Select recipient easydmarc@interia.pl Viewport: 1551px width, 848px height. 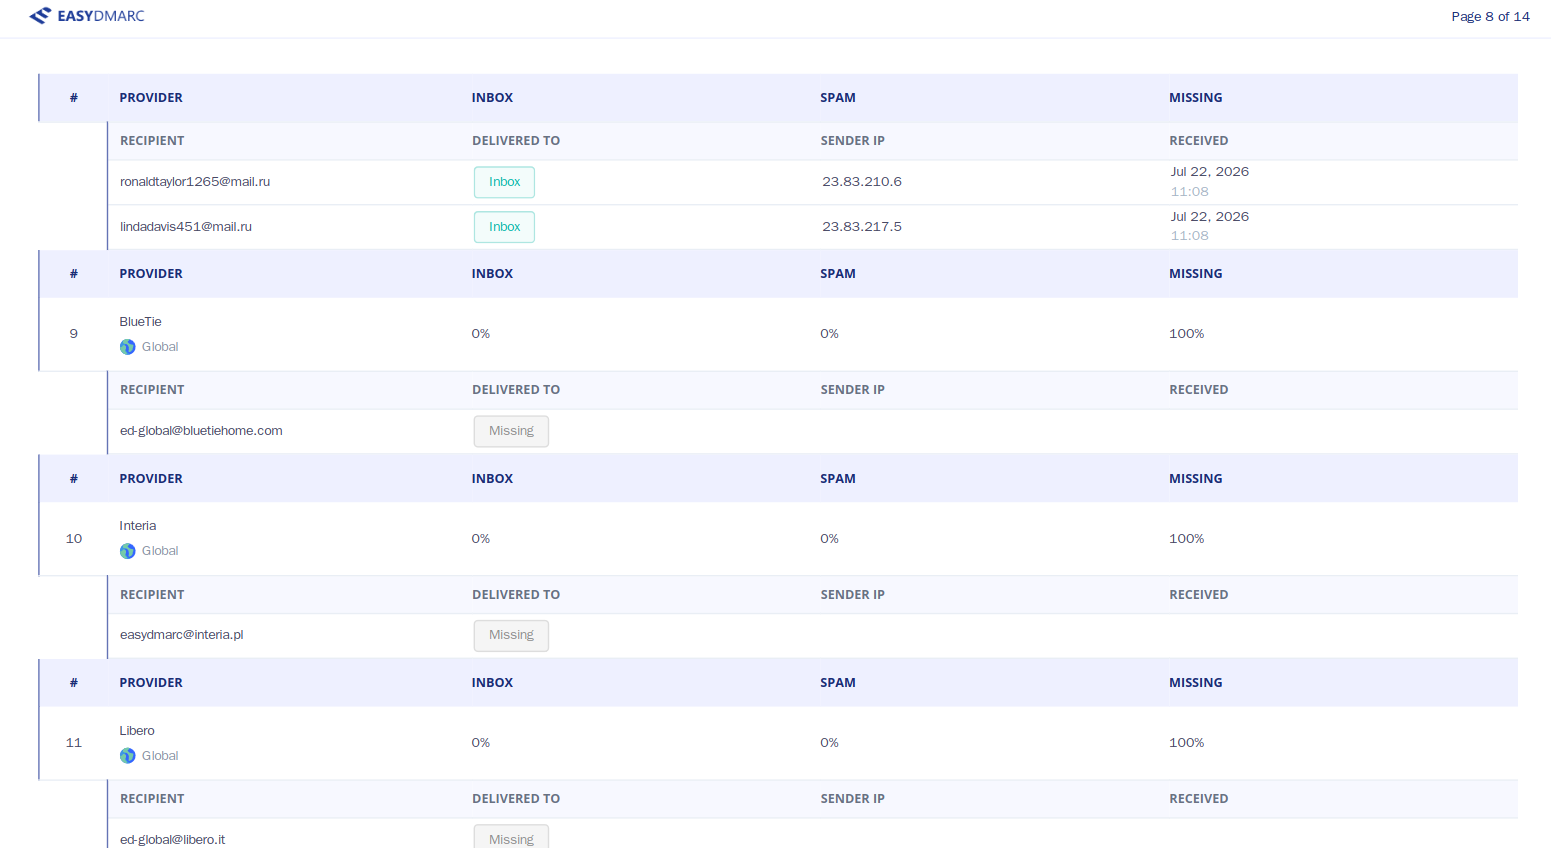[x=182, y=635]
